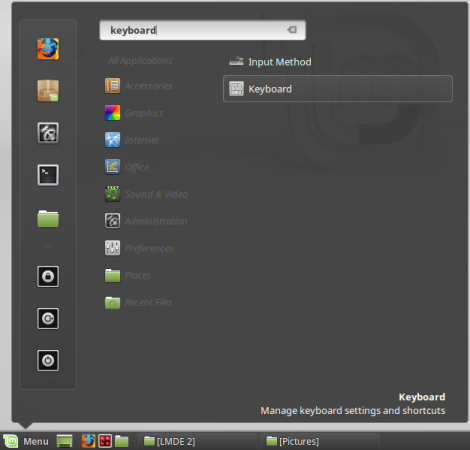Click the Quit power icon in sidebar

48,360
